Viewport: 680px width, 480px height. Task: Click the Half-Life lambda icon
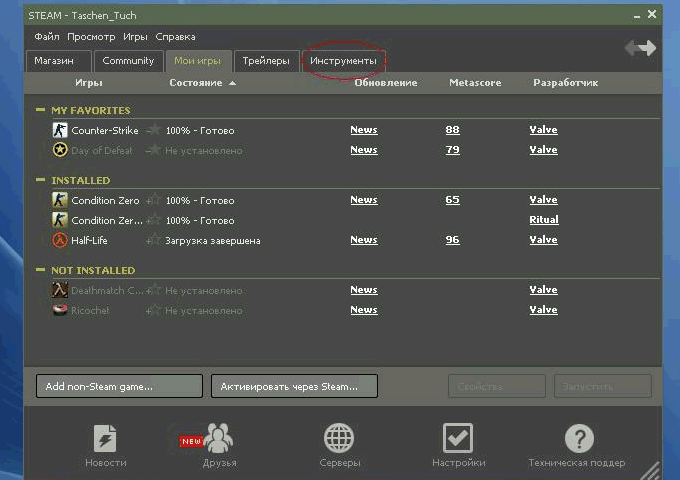[x=60, y=240]
